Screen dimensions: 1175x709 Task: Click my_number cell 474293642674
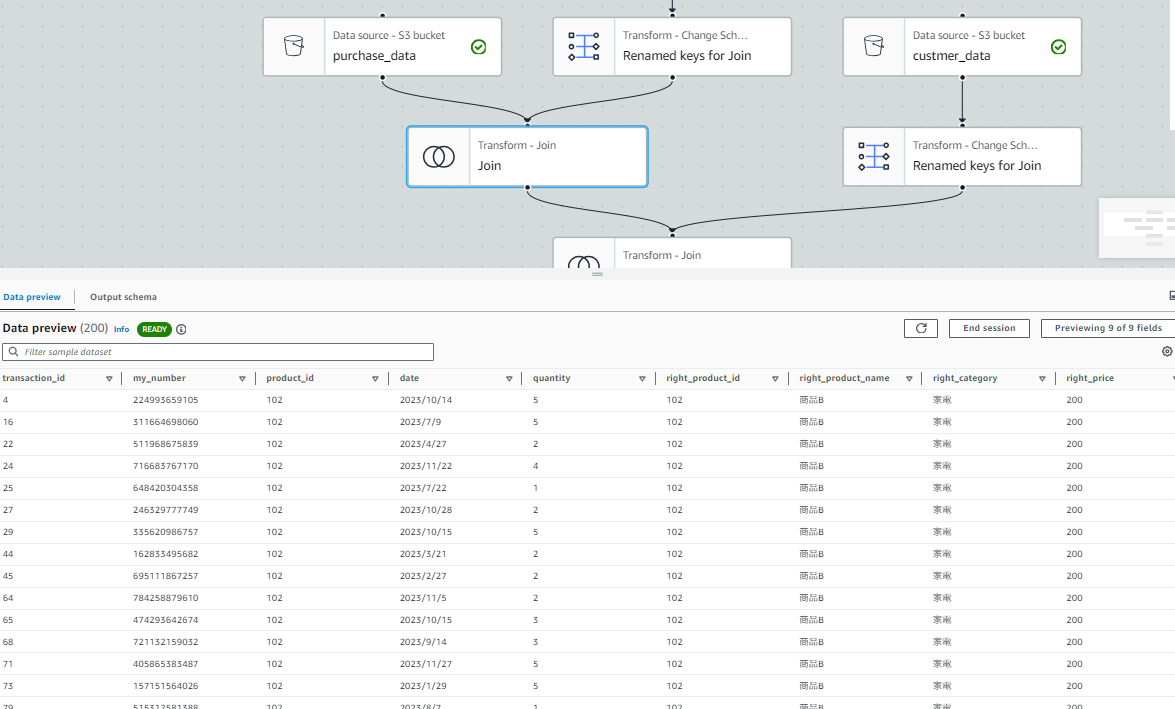click(166, 620)
